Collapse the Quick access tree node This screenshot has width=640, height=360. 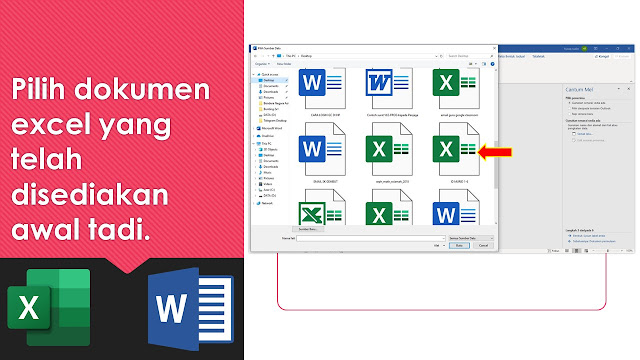(x=253, y=75)
